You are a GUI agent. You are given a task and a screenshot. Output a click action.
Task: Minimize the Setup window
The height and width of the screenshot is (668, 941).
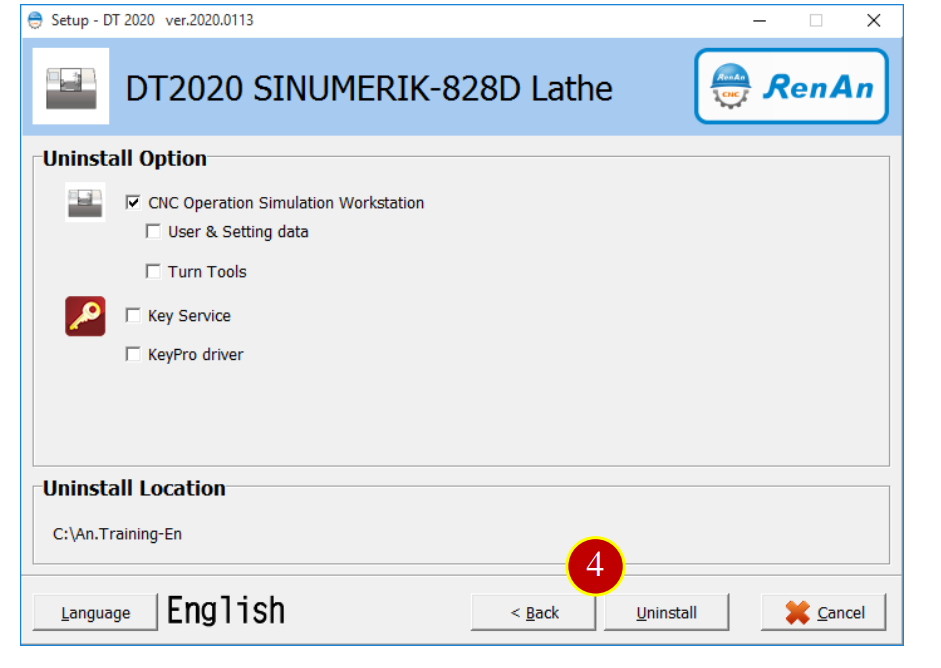point(760,20)
